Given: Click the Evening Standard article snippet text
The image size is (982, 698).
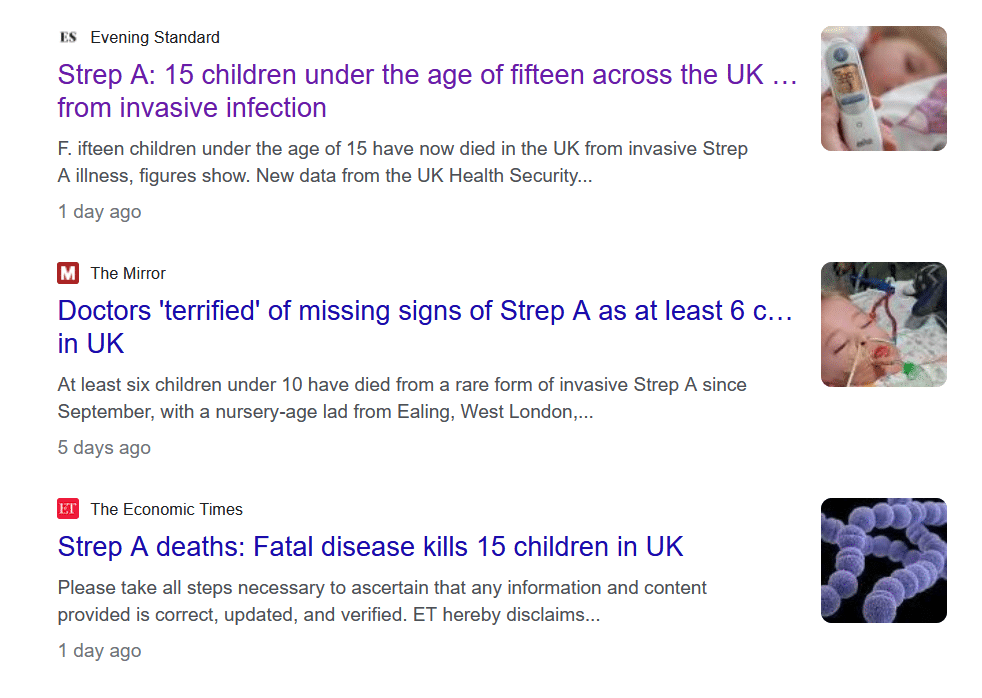Looking at the screenshot, I should (403, 162).
